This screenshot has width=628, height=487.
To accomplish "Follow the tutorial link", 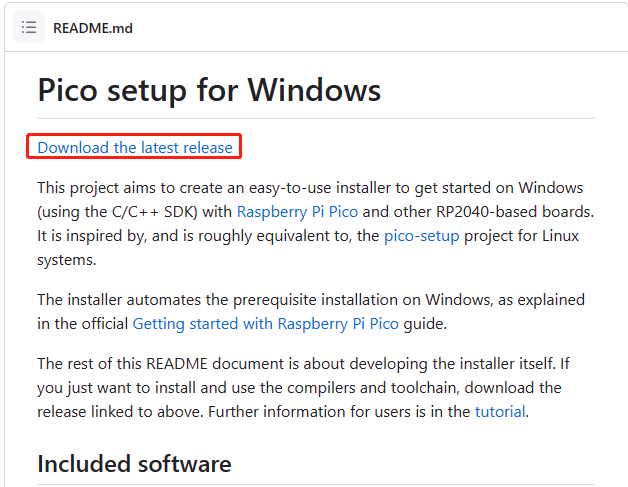I will pyautogui.click(x=500, y=411).
